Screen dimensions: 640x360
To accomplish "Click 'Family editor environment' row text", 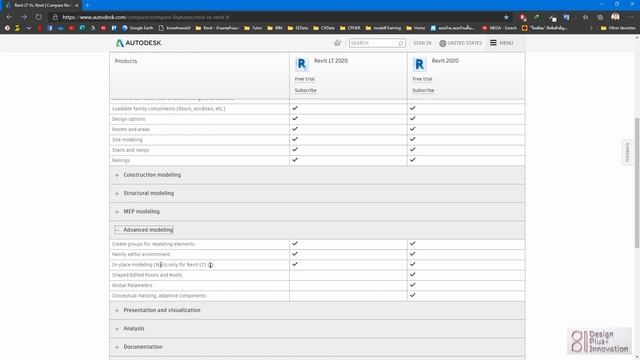I will point(141,254).
